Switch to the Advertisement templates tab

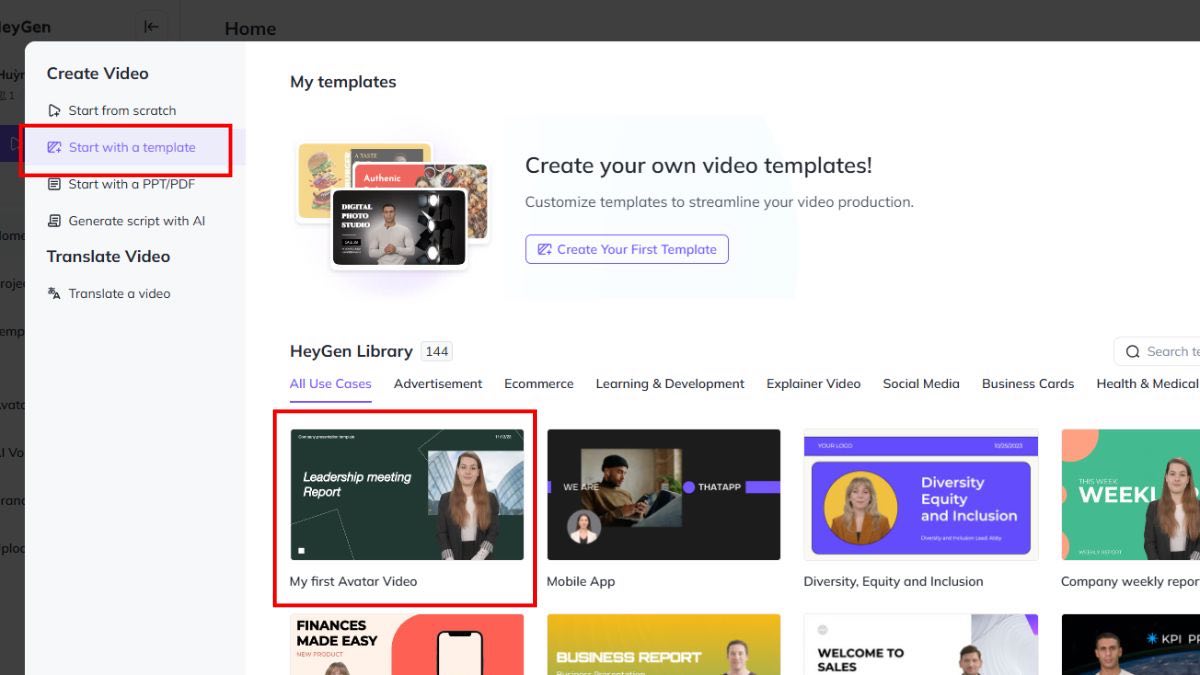[438, 383]
